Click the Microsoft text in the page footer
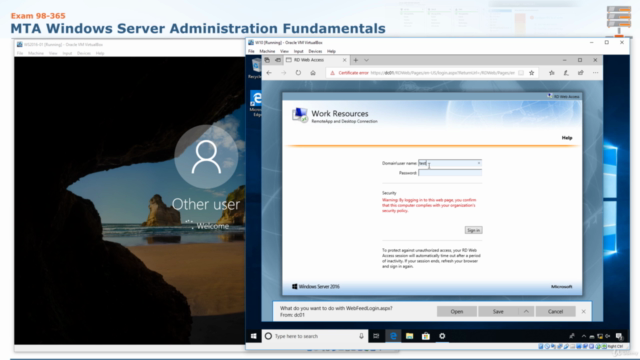The height and width of the screenshot is (360, 640). point(562,287)
